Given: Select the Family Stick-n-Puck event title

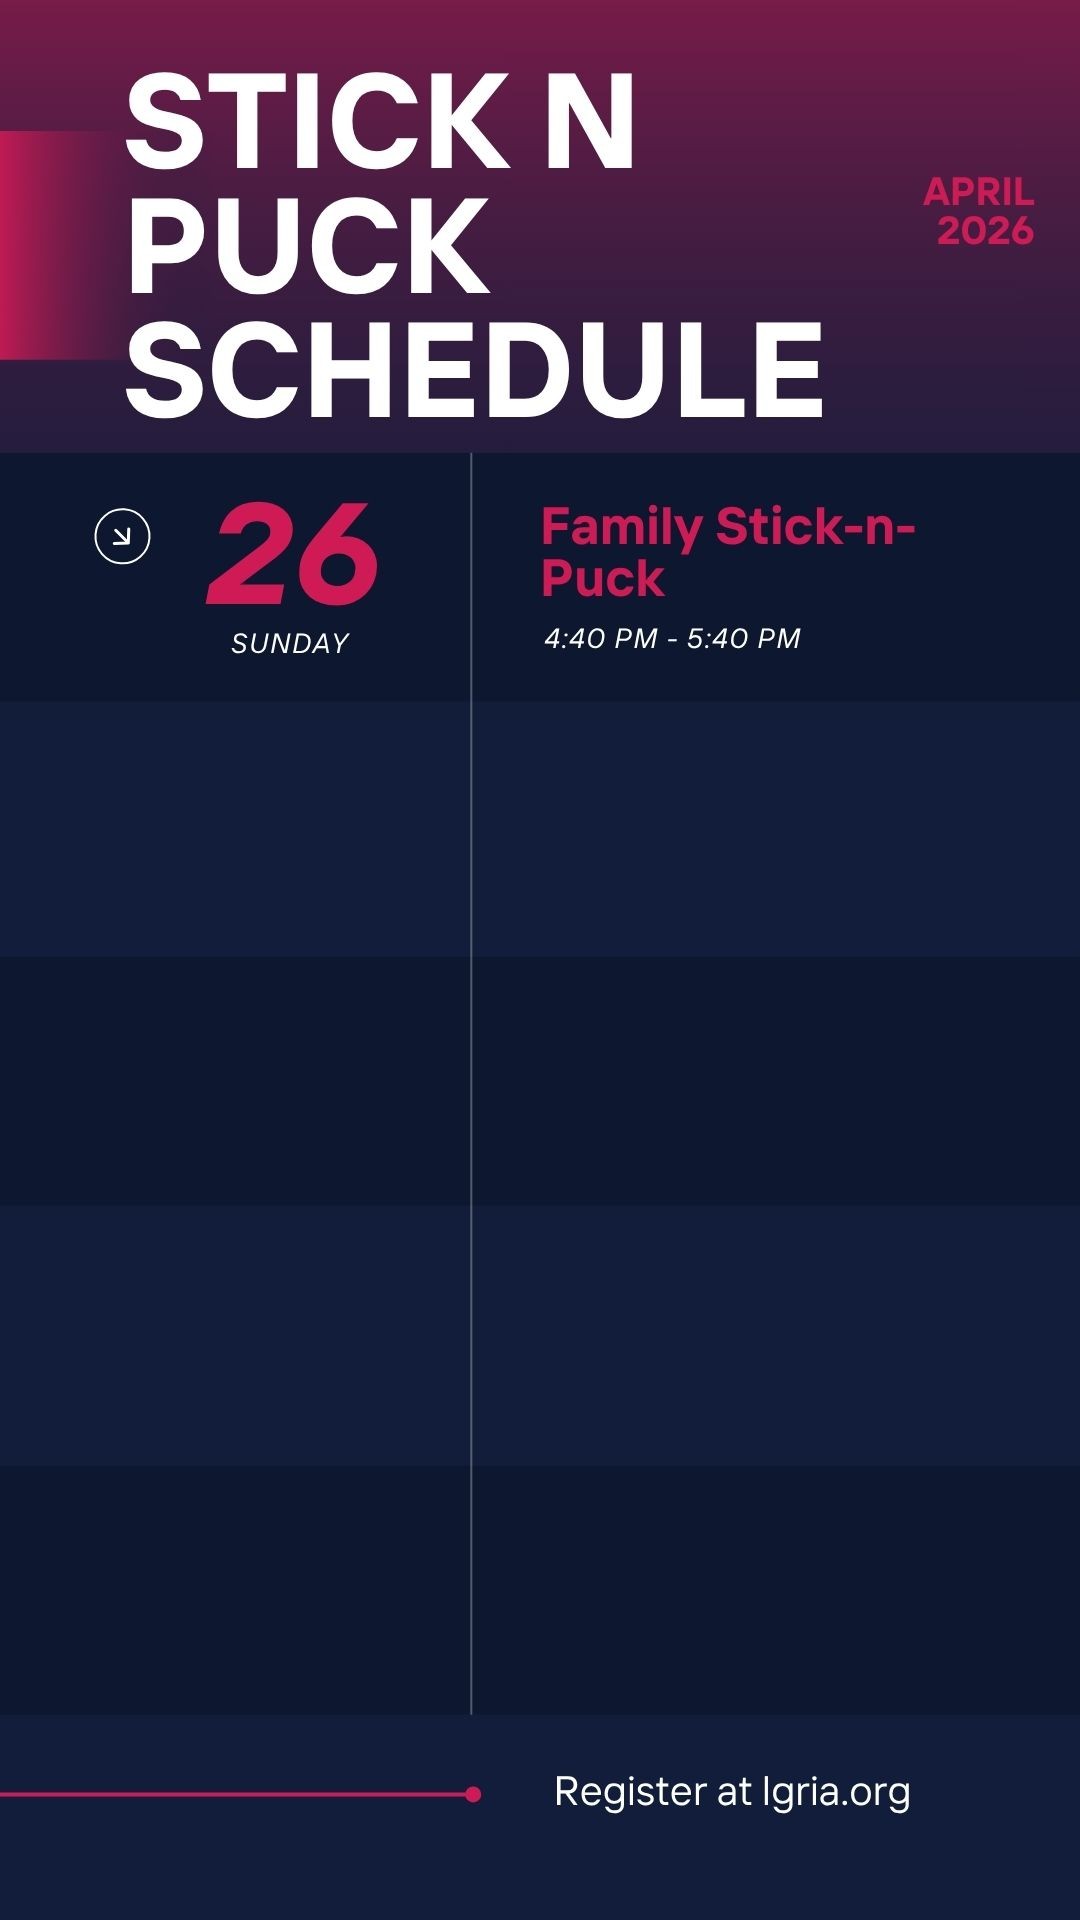Looking at the screenshot, I should tap(727, 552).
